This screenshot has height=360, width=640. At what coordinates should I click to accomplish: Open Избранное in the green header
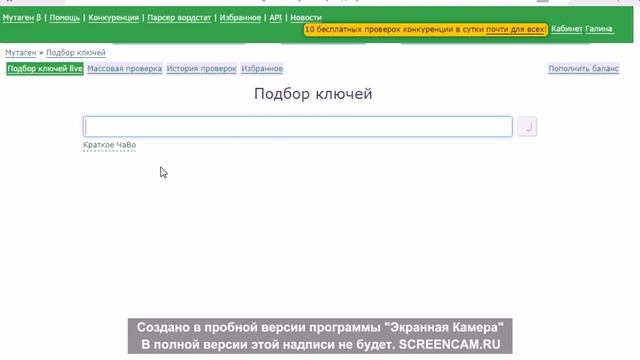240,18
